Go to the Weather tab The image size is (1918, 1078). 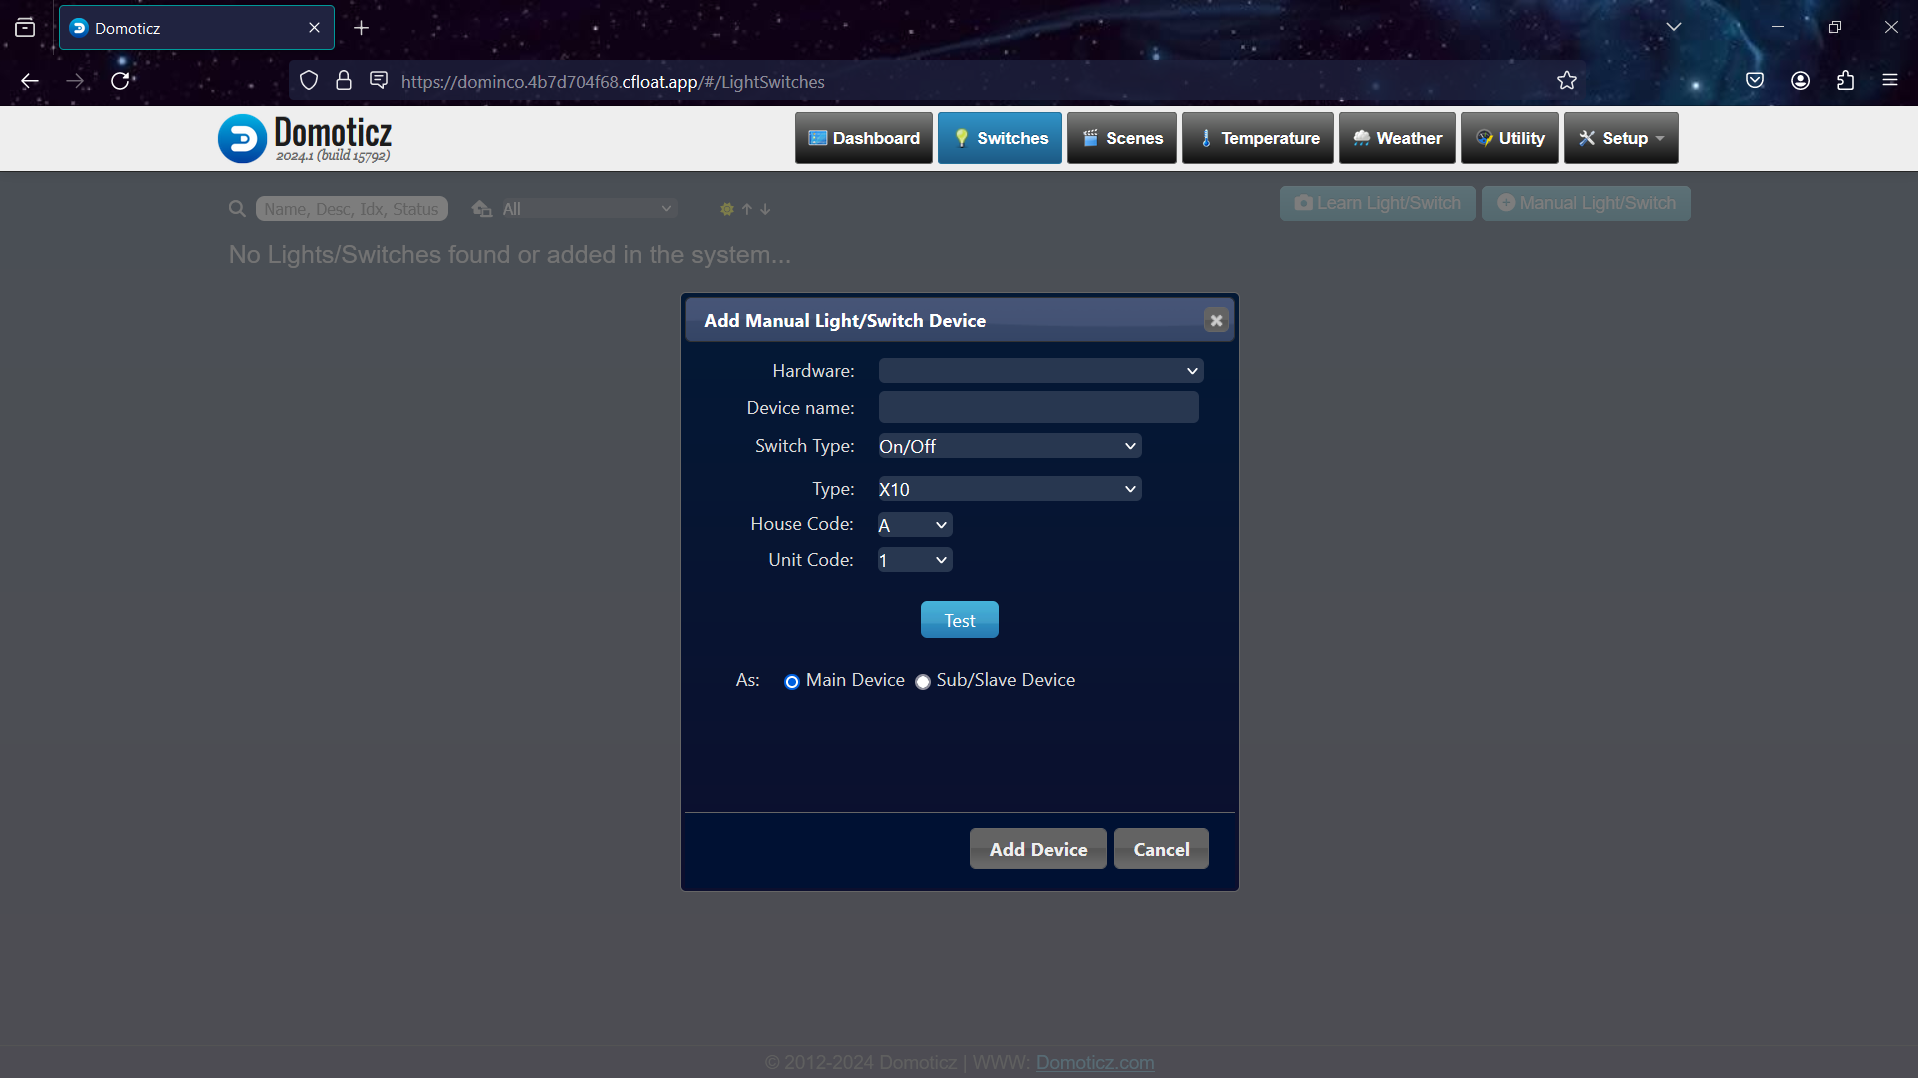point(1397,138)
